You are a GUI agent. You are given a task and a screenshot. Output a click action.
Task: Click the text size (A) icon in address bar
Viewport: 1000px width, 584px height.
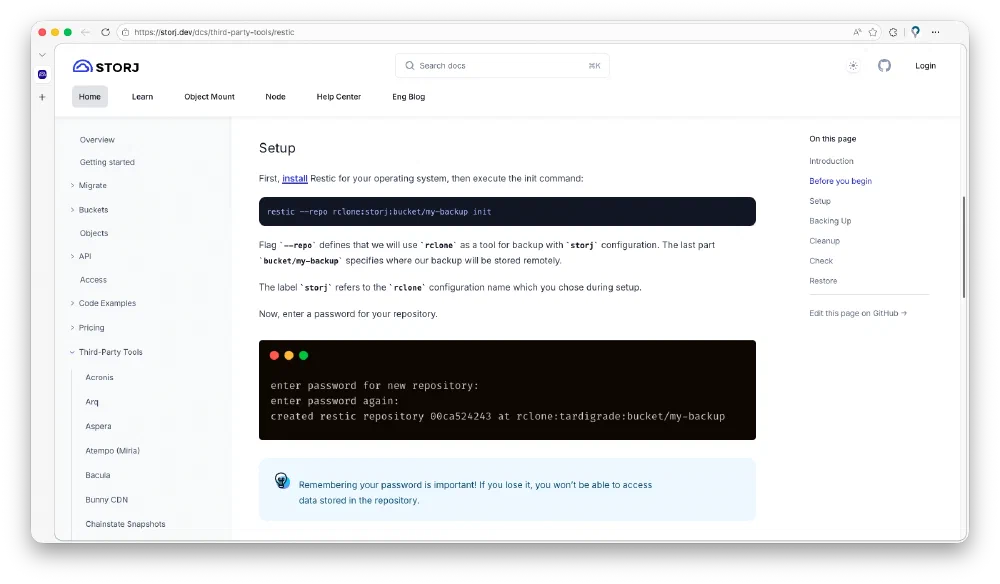tap(855, 31)
